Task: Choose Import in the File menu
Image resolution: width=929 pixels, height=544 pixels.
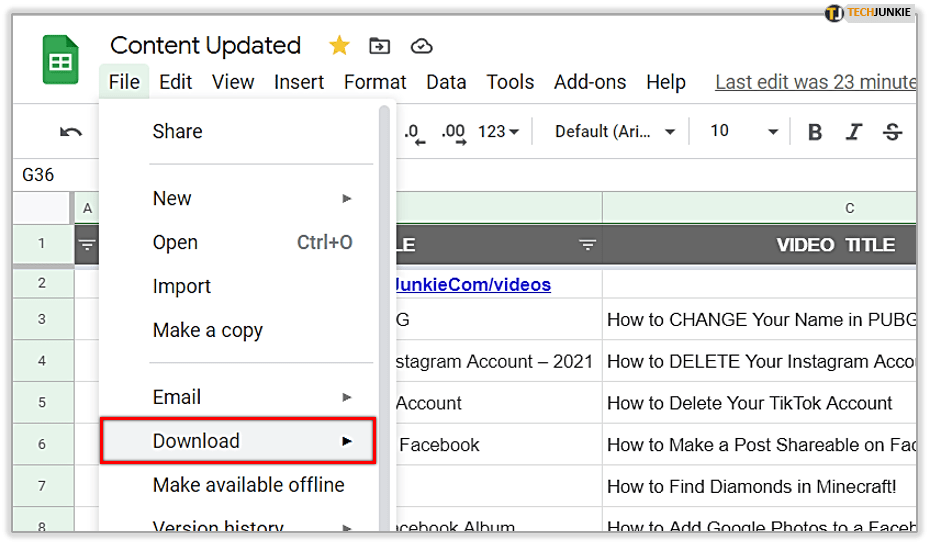Action: (x=181, y=286)
